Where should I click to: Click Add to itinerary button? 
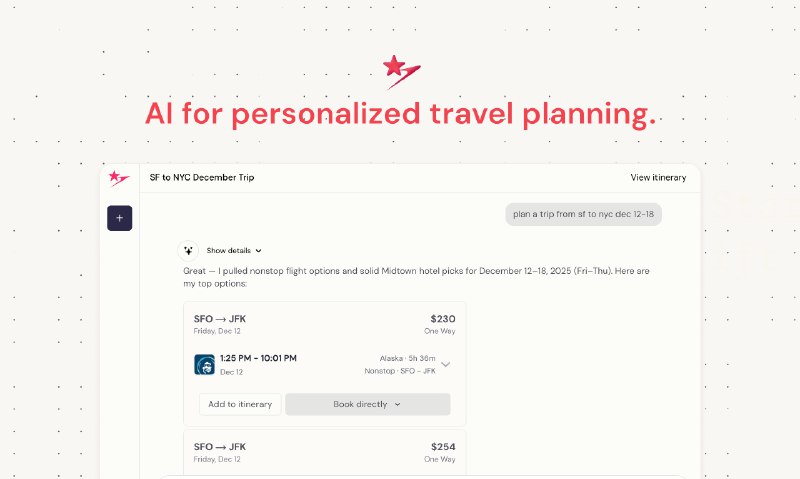pos(240,404)
